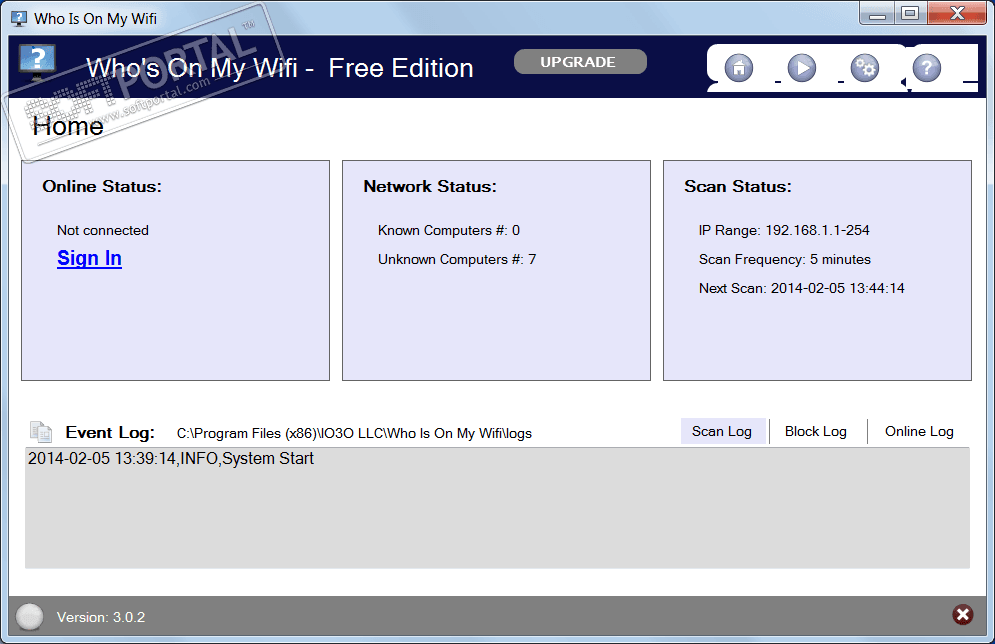Switch to the Scan Log tab
The height and width of the screenshot is (644, 995).
pos(722,431)
